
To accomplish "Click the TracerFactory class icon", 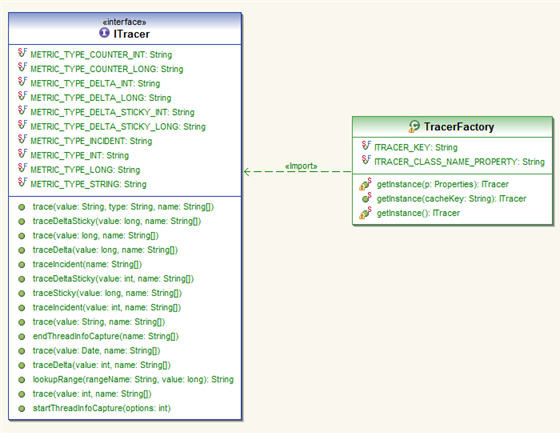I will [x=414, y=126].
